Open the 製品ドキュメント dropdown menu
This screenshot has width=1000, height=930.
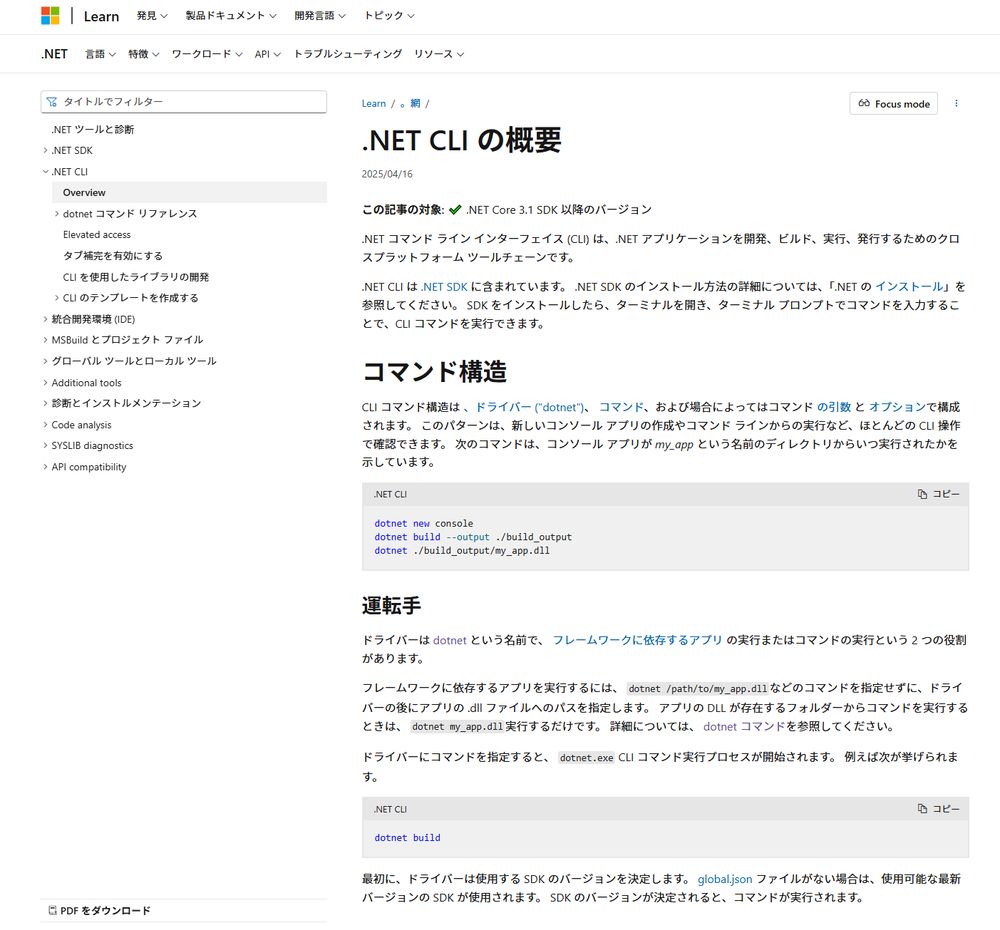point(231,15)
